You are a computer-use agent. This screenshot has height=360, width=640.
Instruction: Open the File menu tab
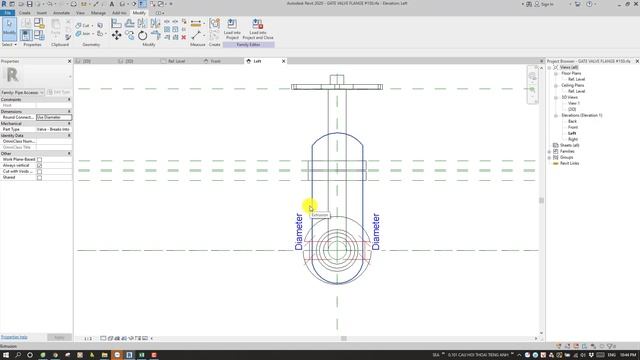pyautogui.click(x=7, y=13)
